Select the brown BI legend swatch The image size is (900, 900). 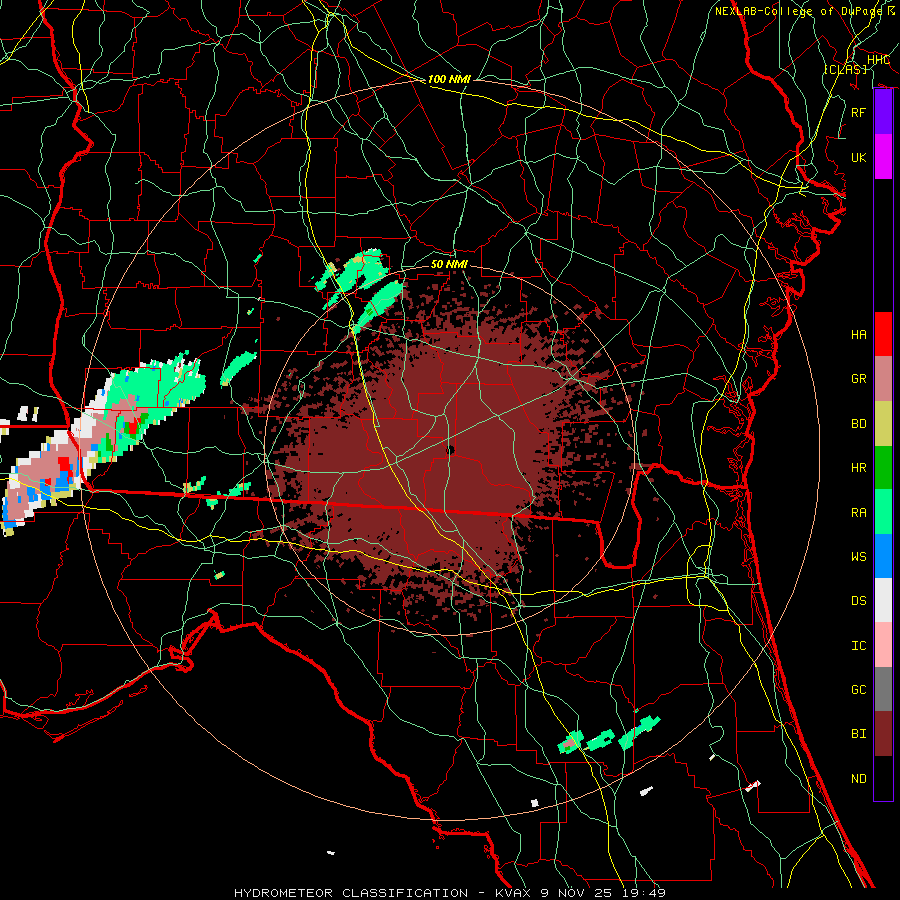point(883,734)
